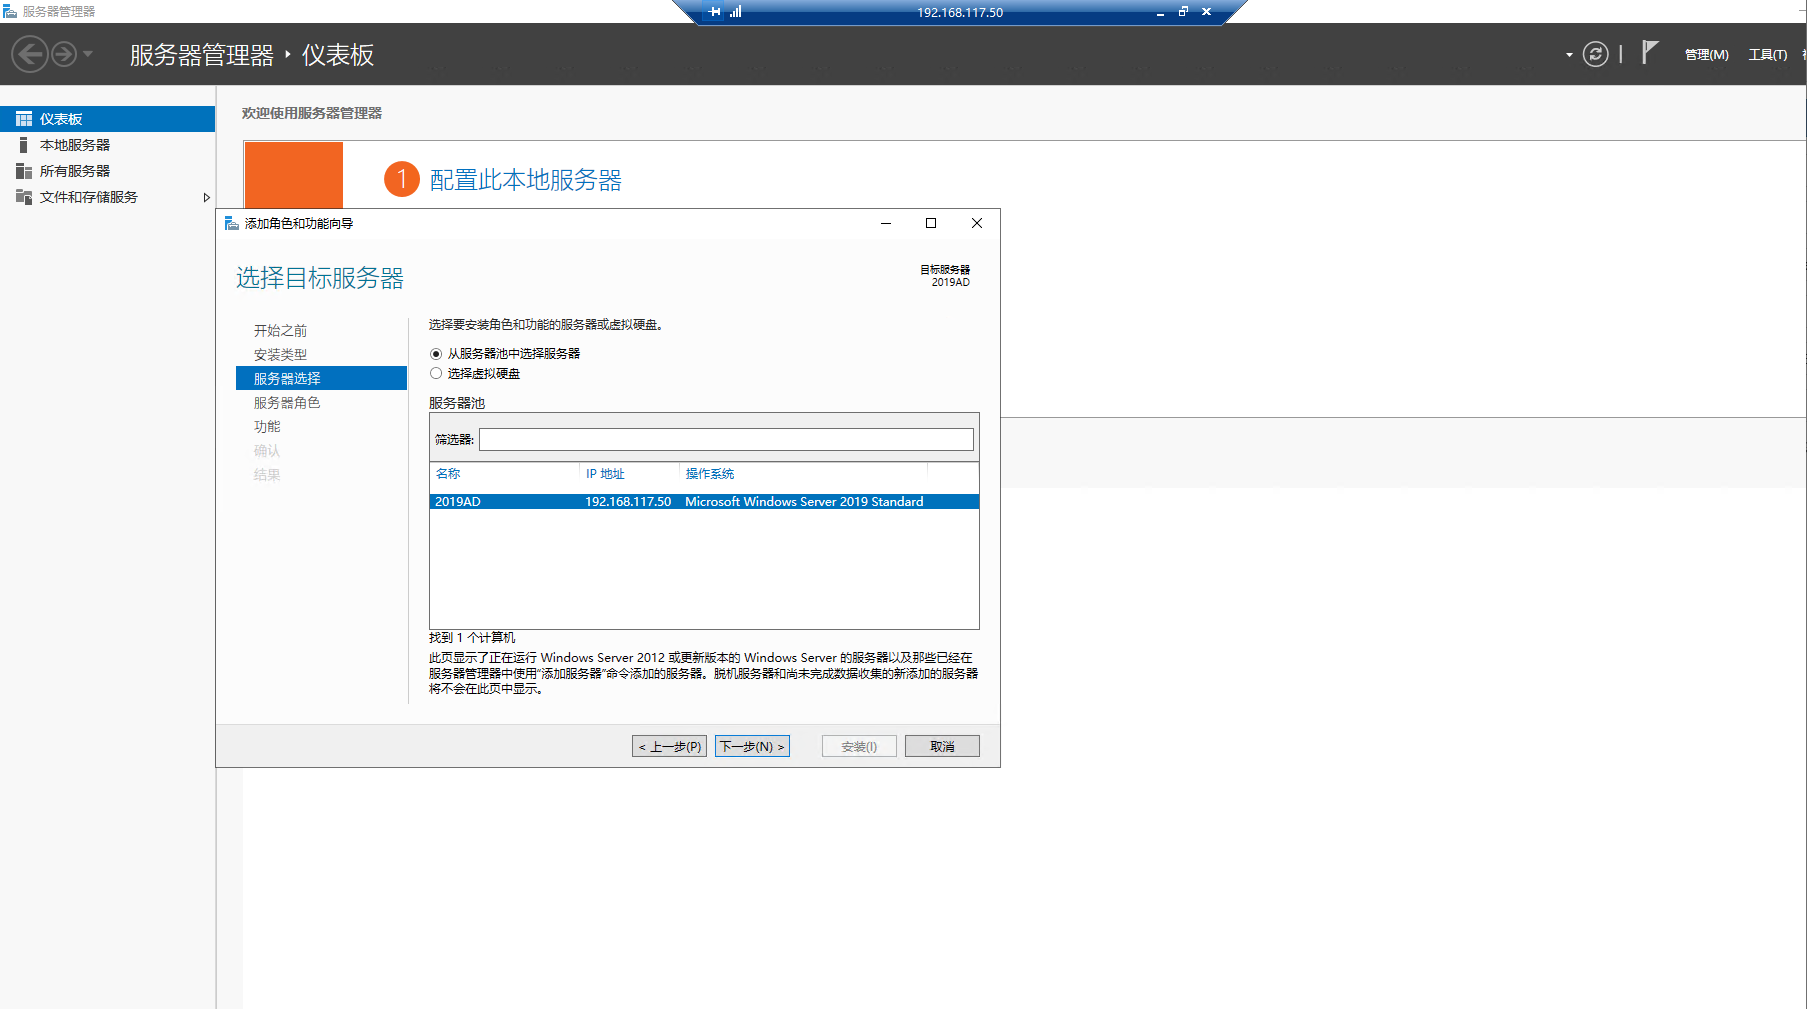Image resolution: width=1807 pixels, height=1009 pixels.
Task: Open dropdown arrow left of refresh icon
Action: tap(1569, 55)
